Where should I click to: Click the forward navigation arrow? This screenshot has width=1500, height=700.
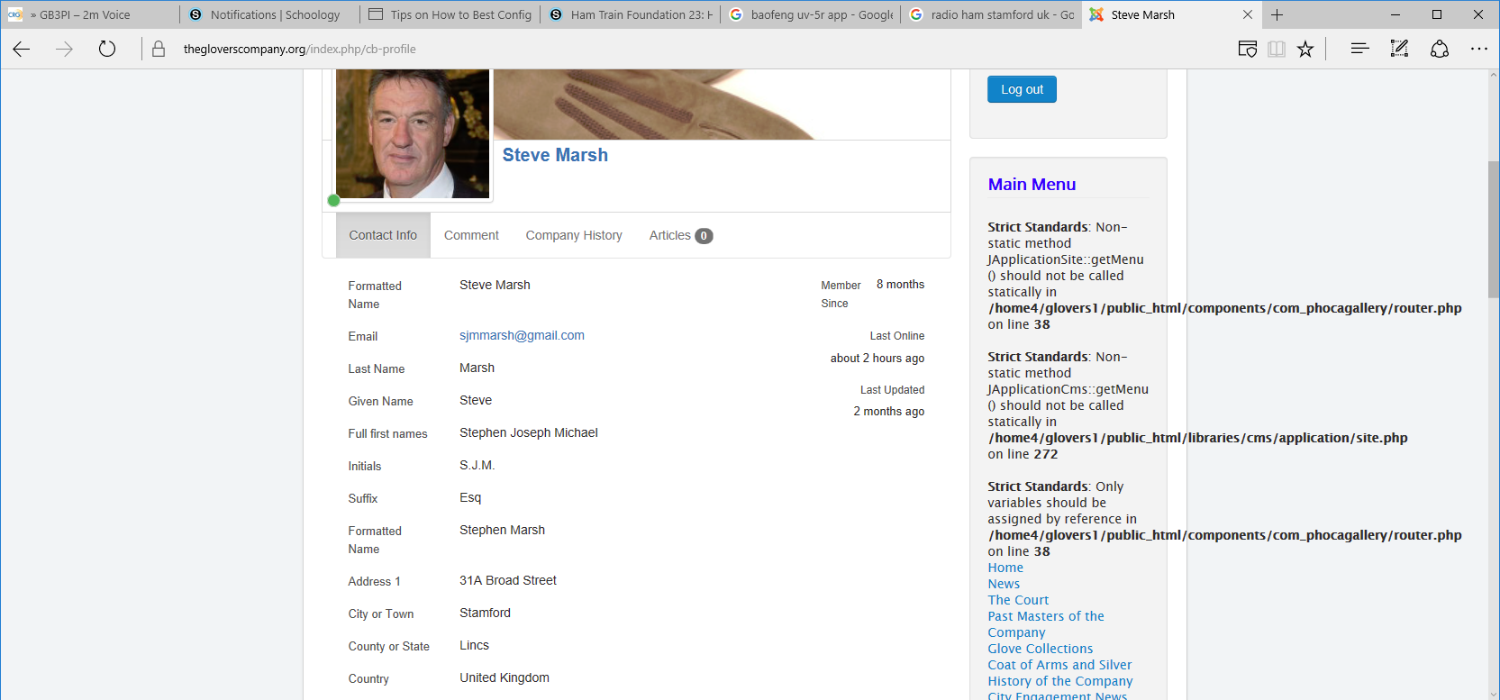pos(65,49)
